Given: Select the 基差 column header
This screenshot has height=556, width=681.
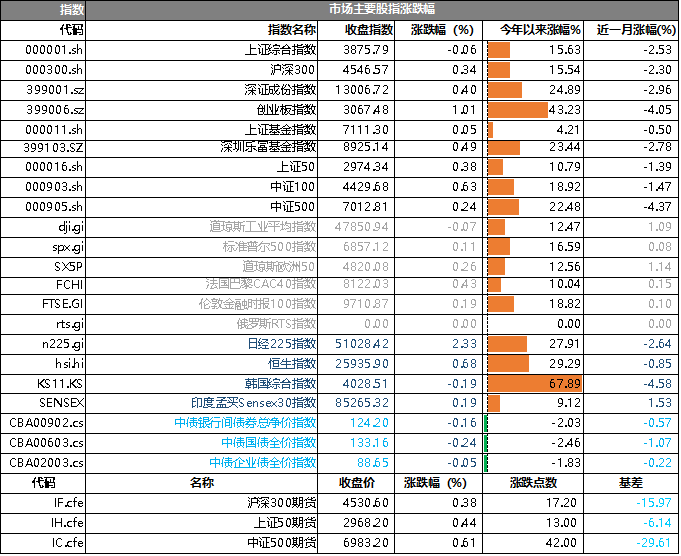Looking at the screenshot, I should click(631, 483).
